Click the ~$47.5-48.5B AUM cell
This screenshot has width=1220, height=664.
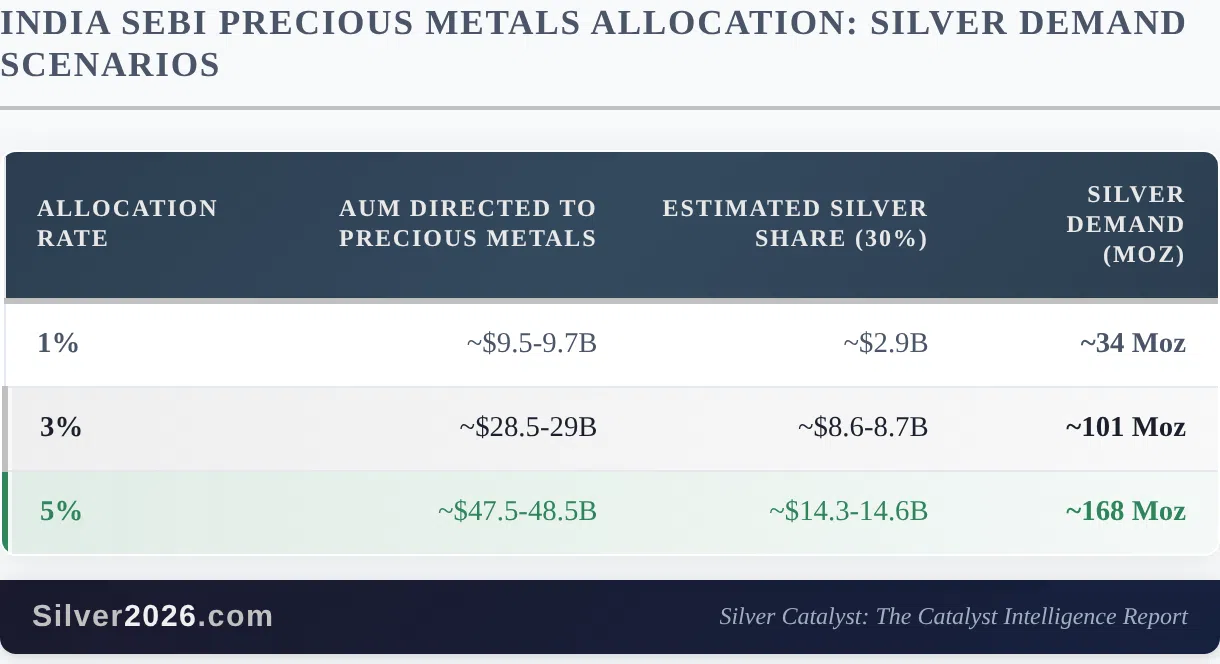pyautogui.click(x=517, y=512)
